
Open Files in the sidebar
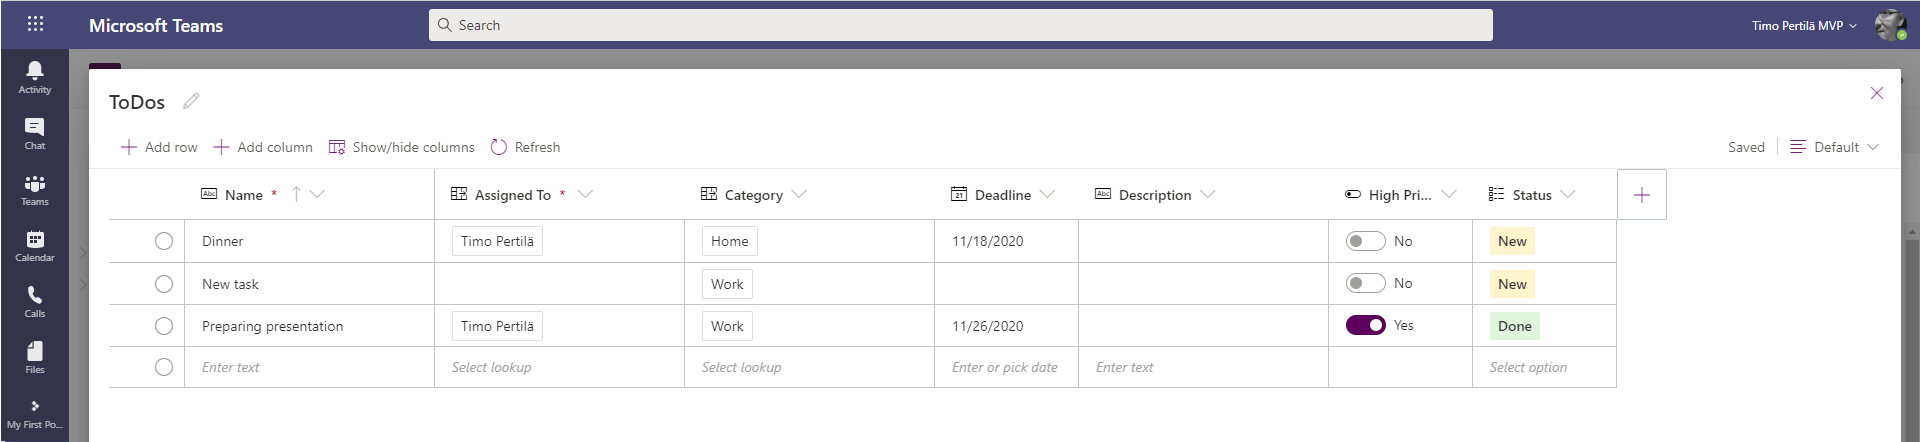coord(34,356)
